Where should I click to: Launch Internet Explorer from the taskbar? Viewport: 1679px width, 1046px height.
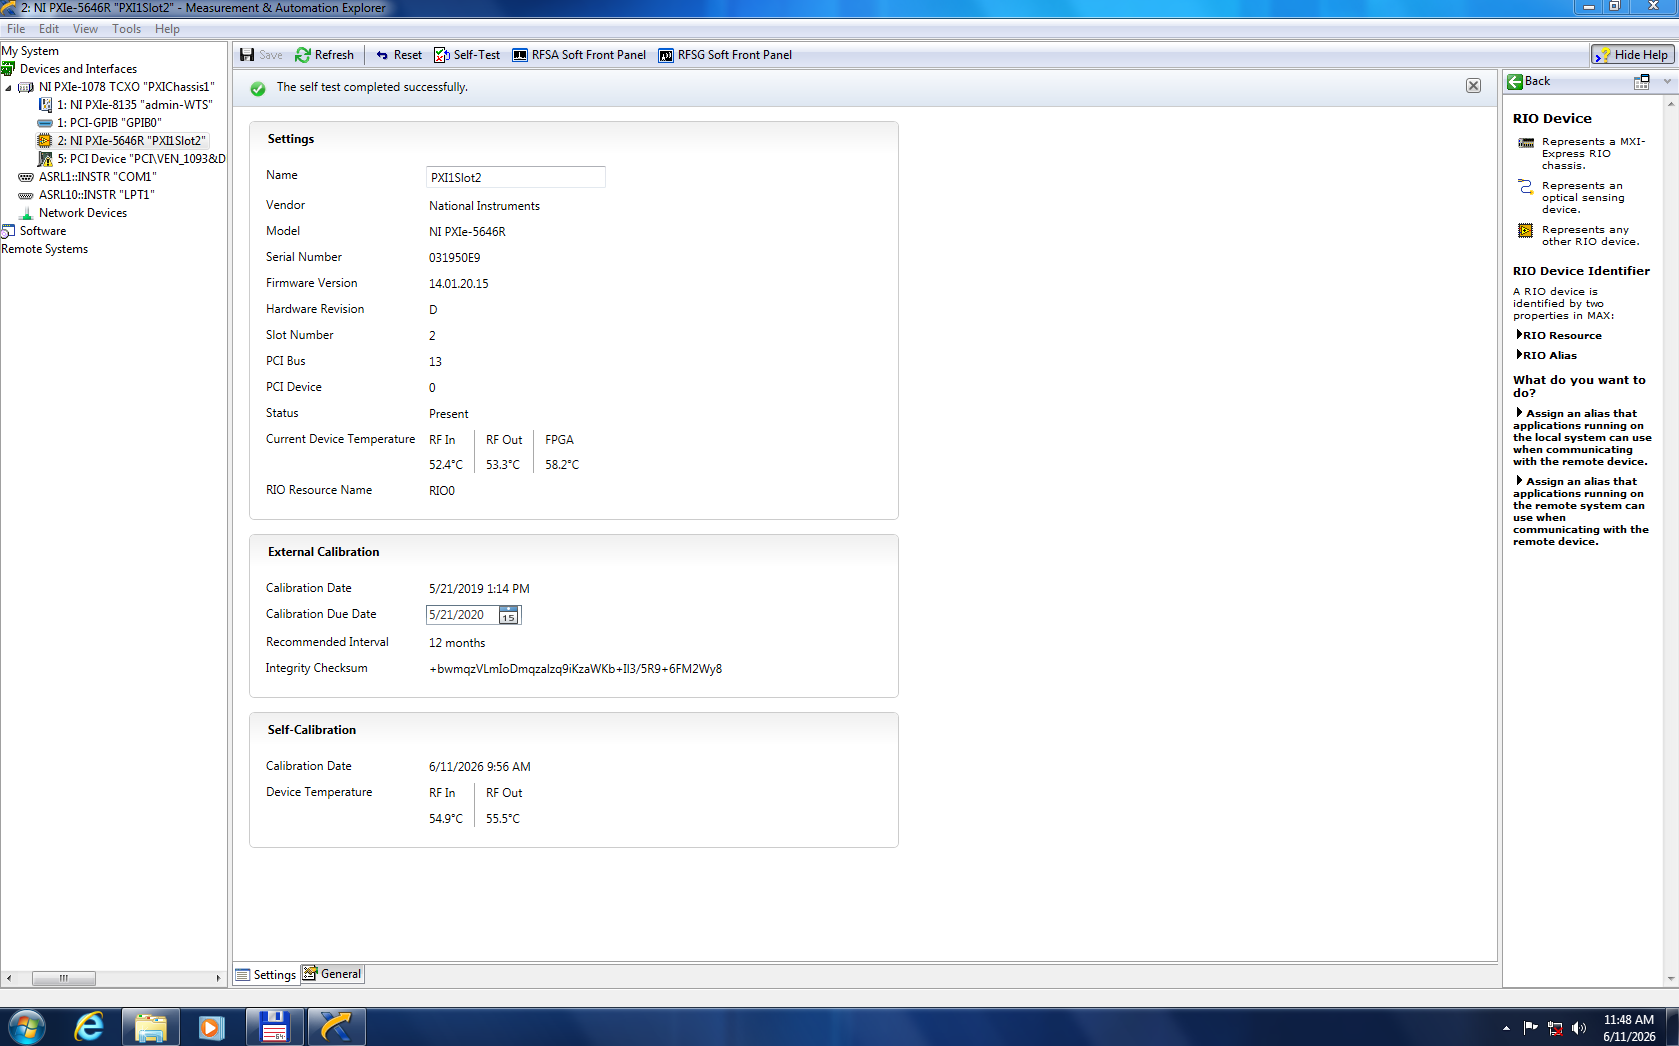point(89,1027)
